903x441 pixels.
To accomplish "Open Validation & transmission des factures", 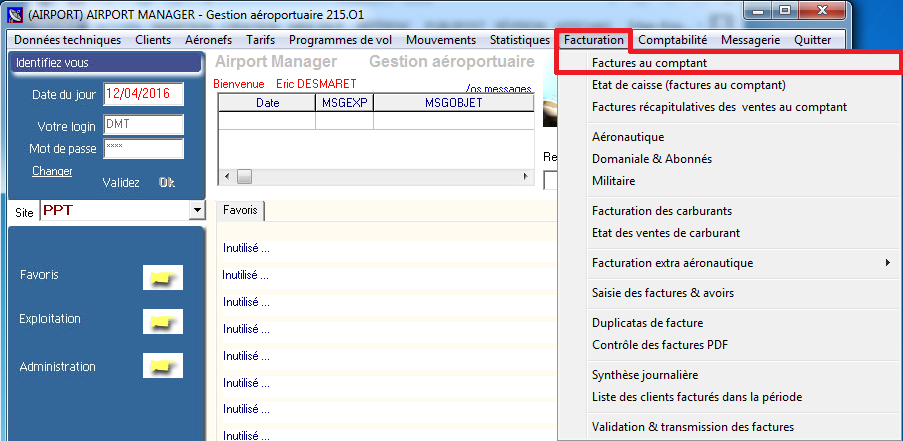I will (692, 427).
